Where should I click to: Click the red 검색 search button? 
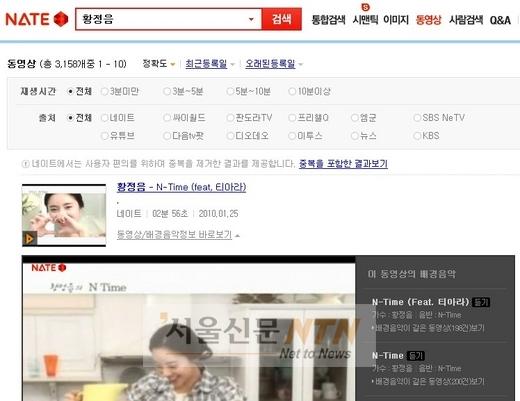point(282,19)
